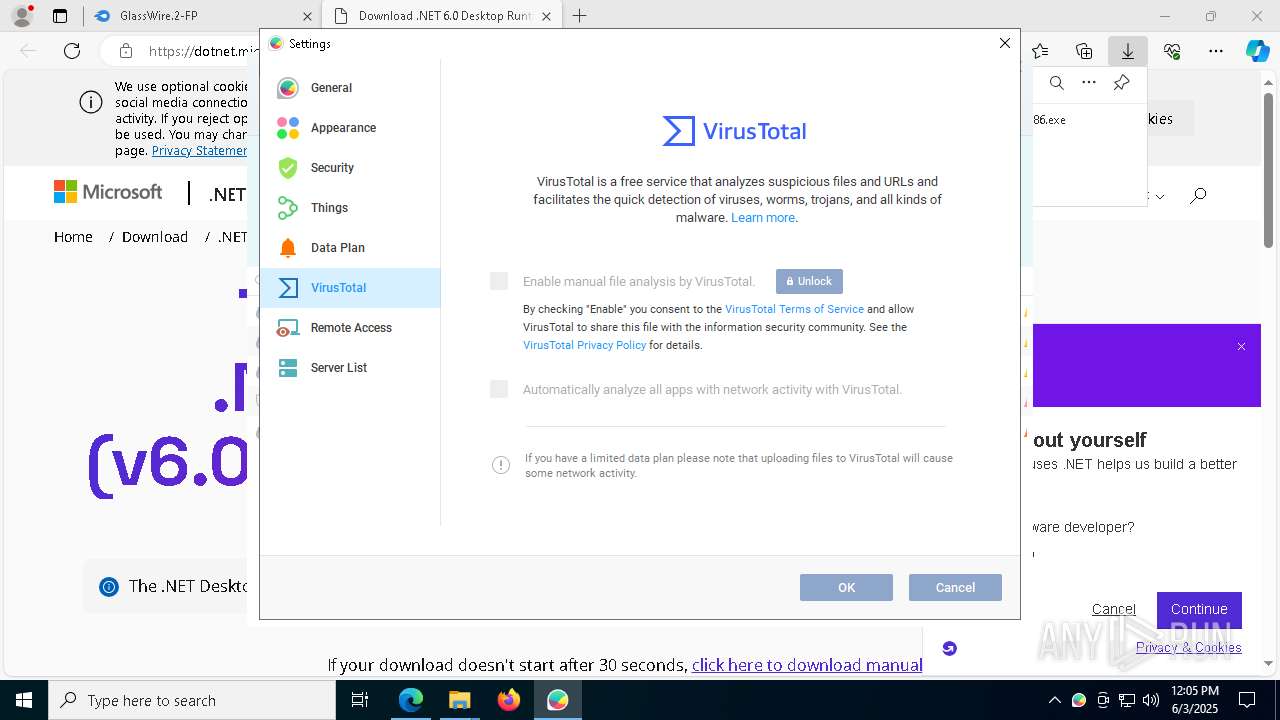Close the purple survey popup
The image size is (1280, 720).
pos(1241,347)
